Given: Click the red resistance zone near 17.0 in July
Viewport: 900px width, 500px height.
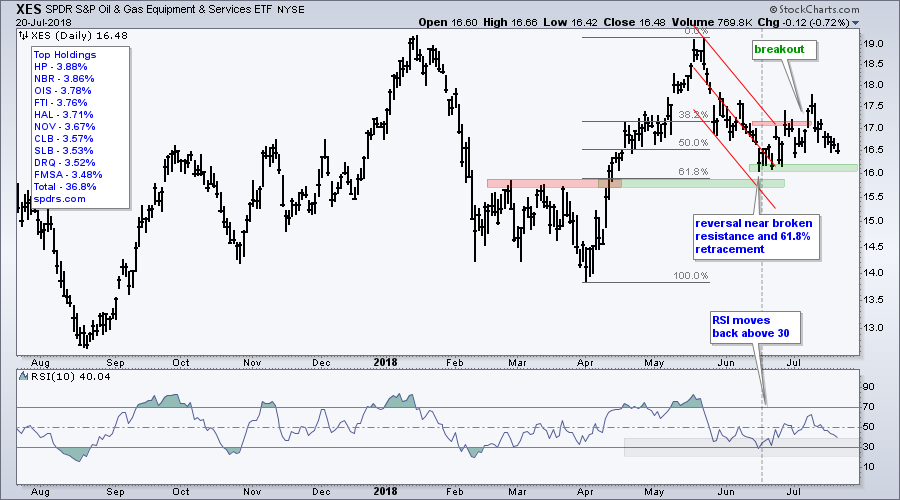Looking at the screenshot, I should tap(781, 123).
